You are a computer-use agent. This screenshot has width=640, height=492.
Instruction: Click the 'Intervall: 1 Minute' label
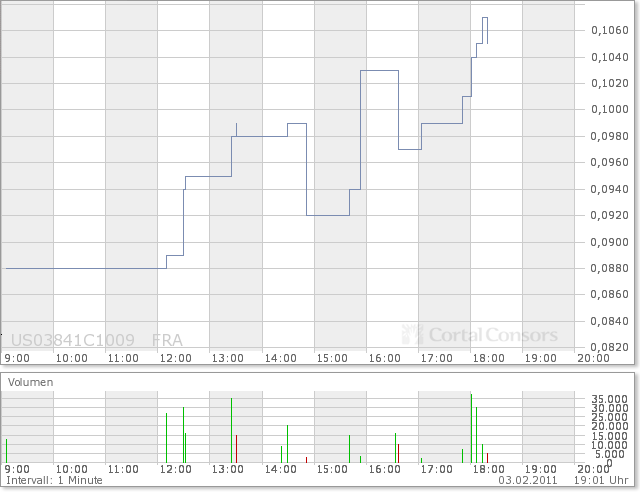point(54,480)
